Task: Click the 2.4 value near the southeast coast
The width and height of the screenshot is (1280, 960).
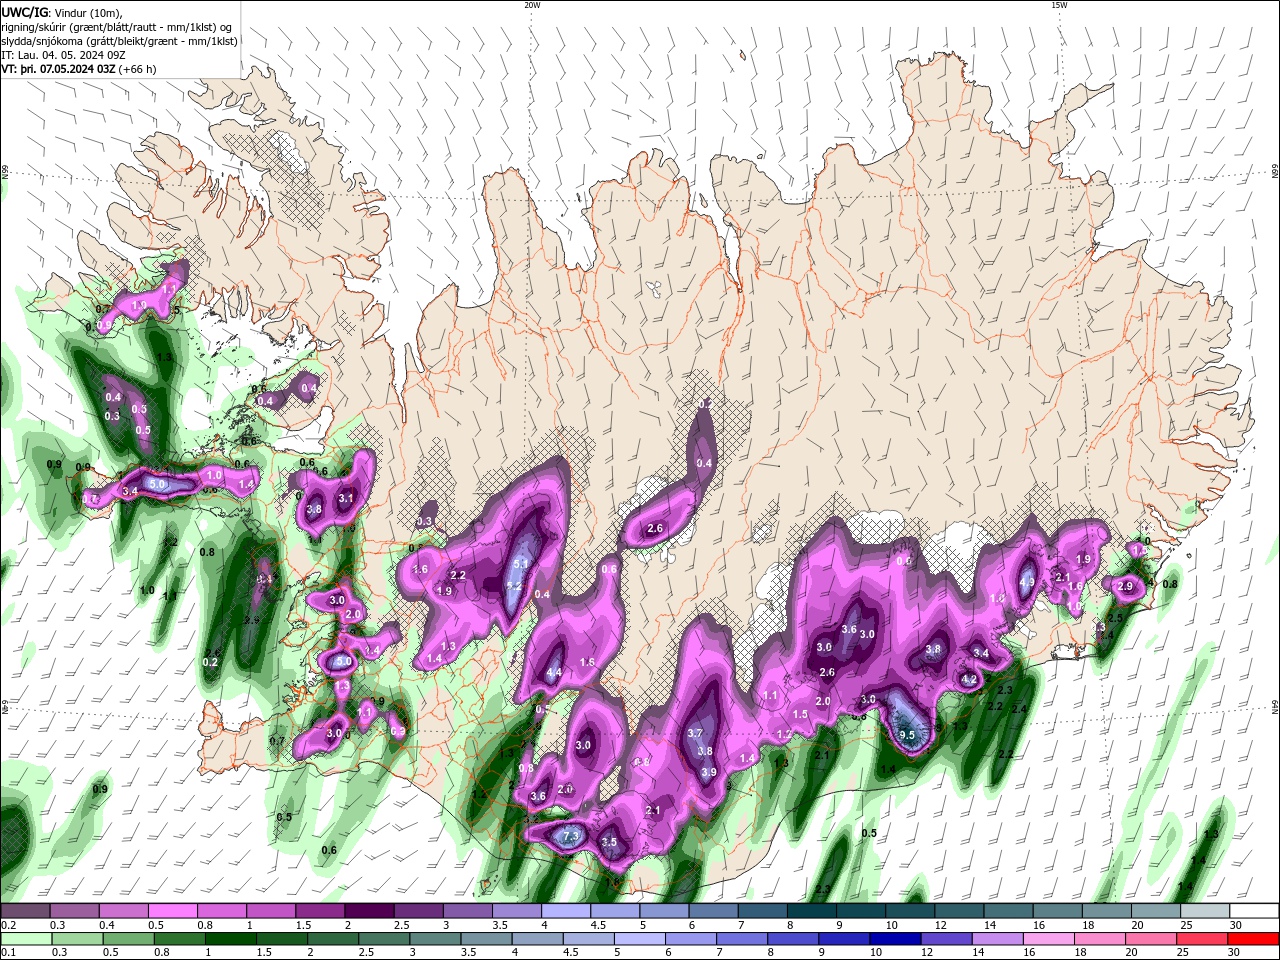Action: [1019, 708]
